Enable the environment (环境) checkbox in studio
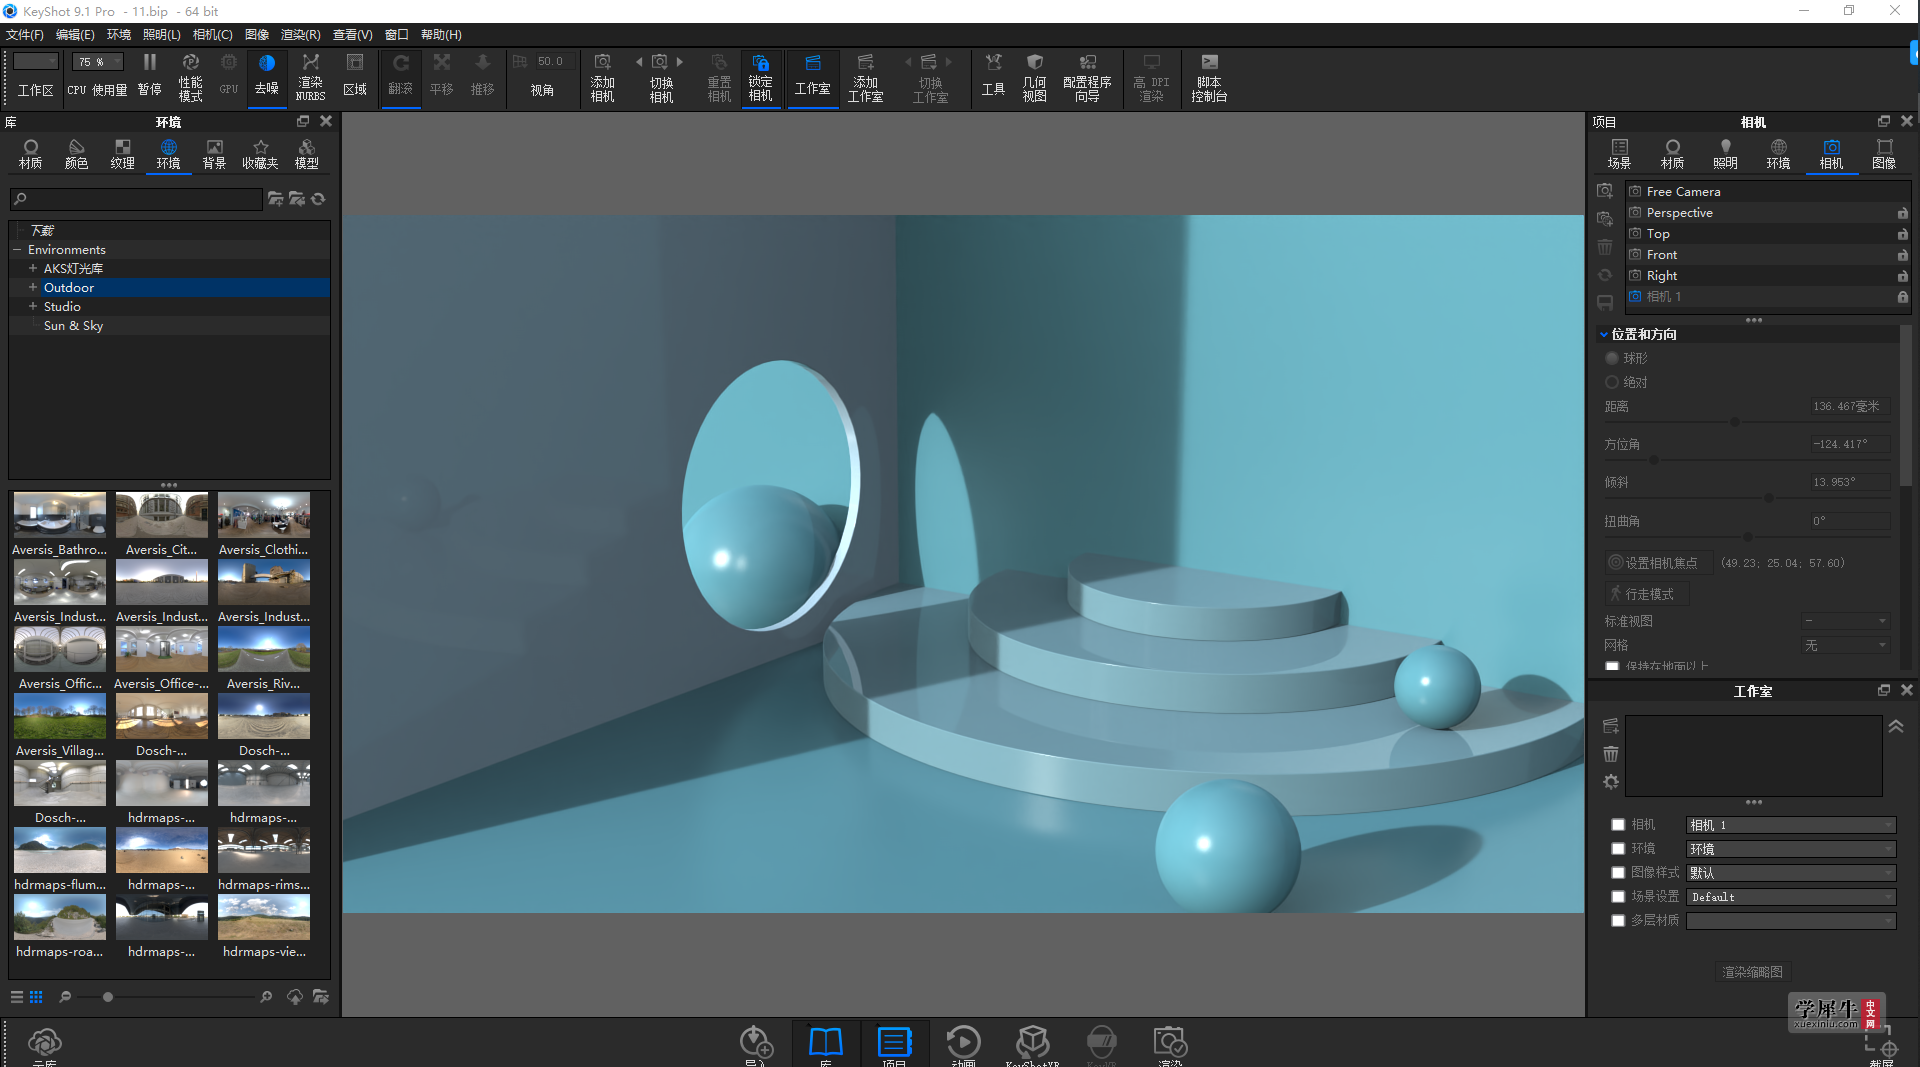 pos(1618,849)
